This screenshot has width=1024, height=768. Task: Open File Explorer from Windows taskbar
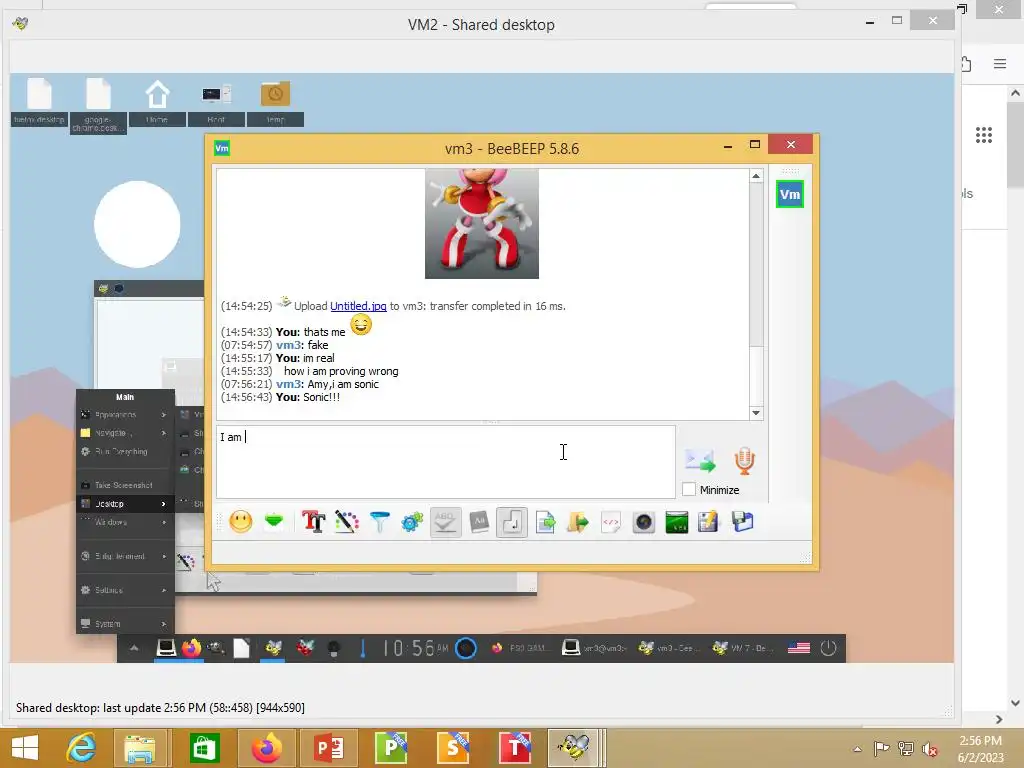[x=140, y=748]
